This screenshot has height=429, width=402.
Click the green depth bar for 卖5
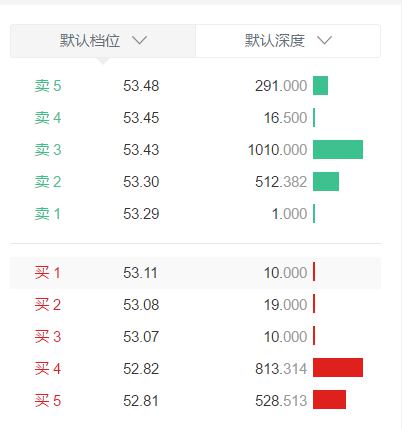coord(320,86)
